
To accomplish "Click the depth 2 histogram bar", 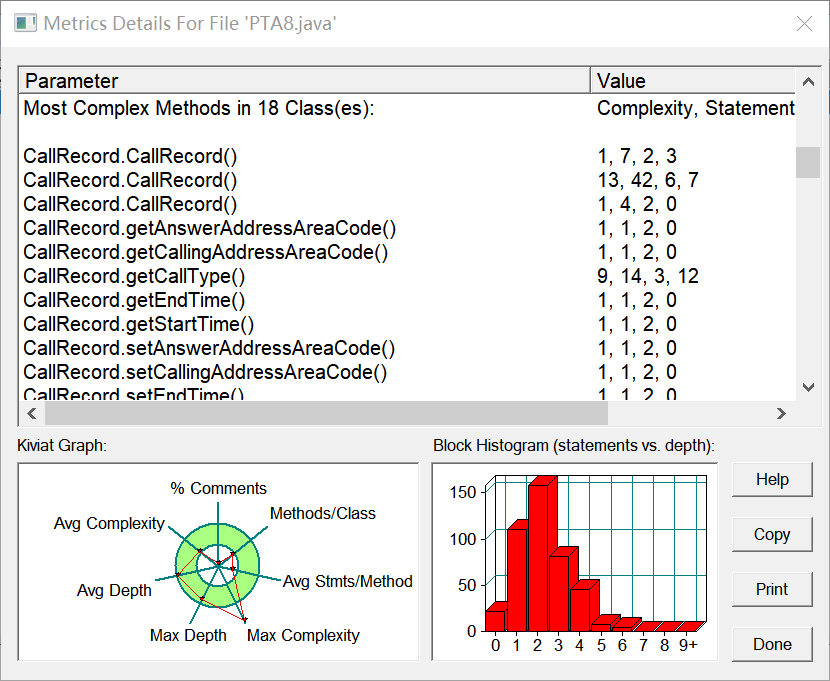I will point(540,556).
